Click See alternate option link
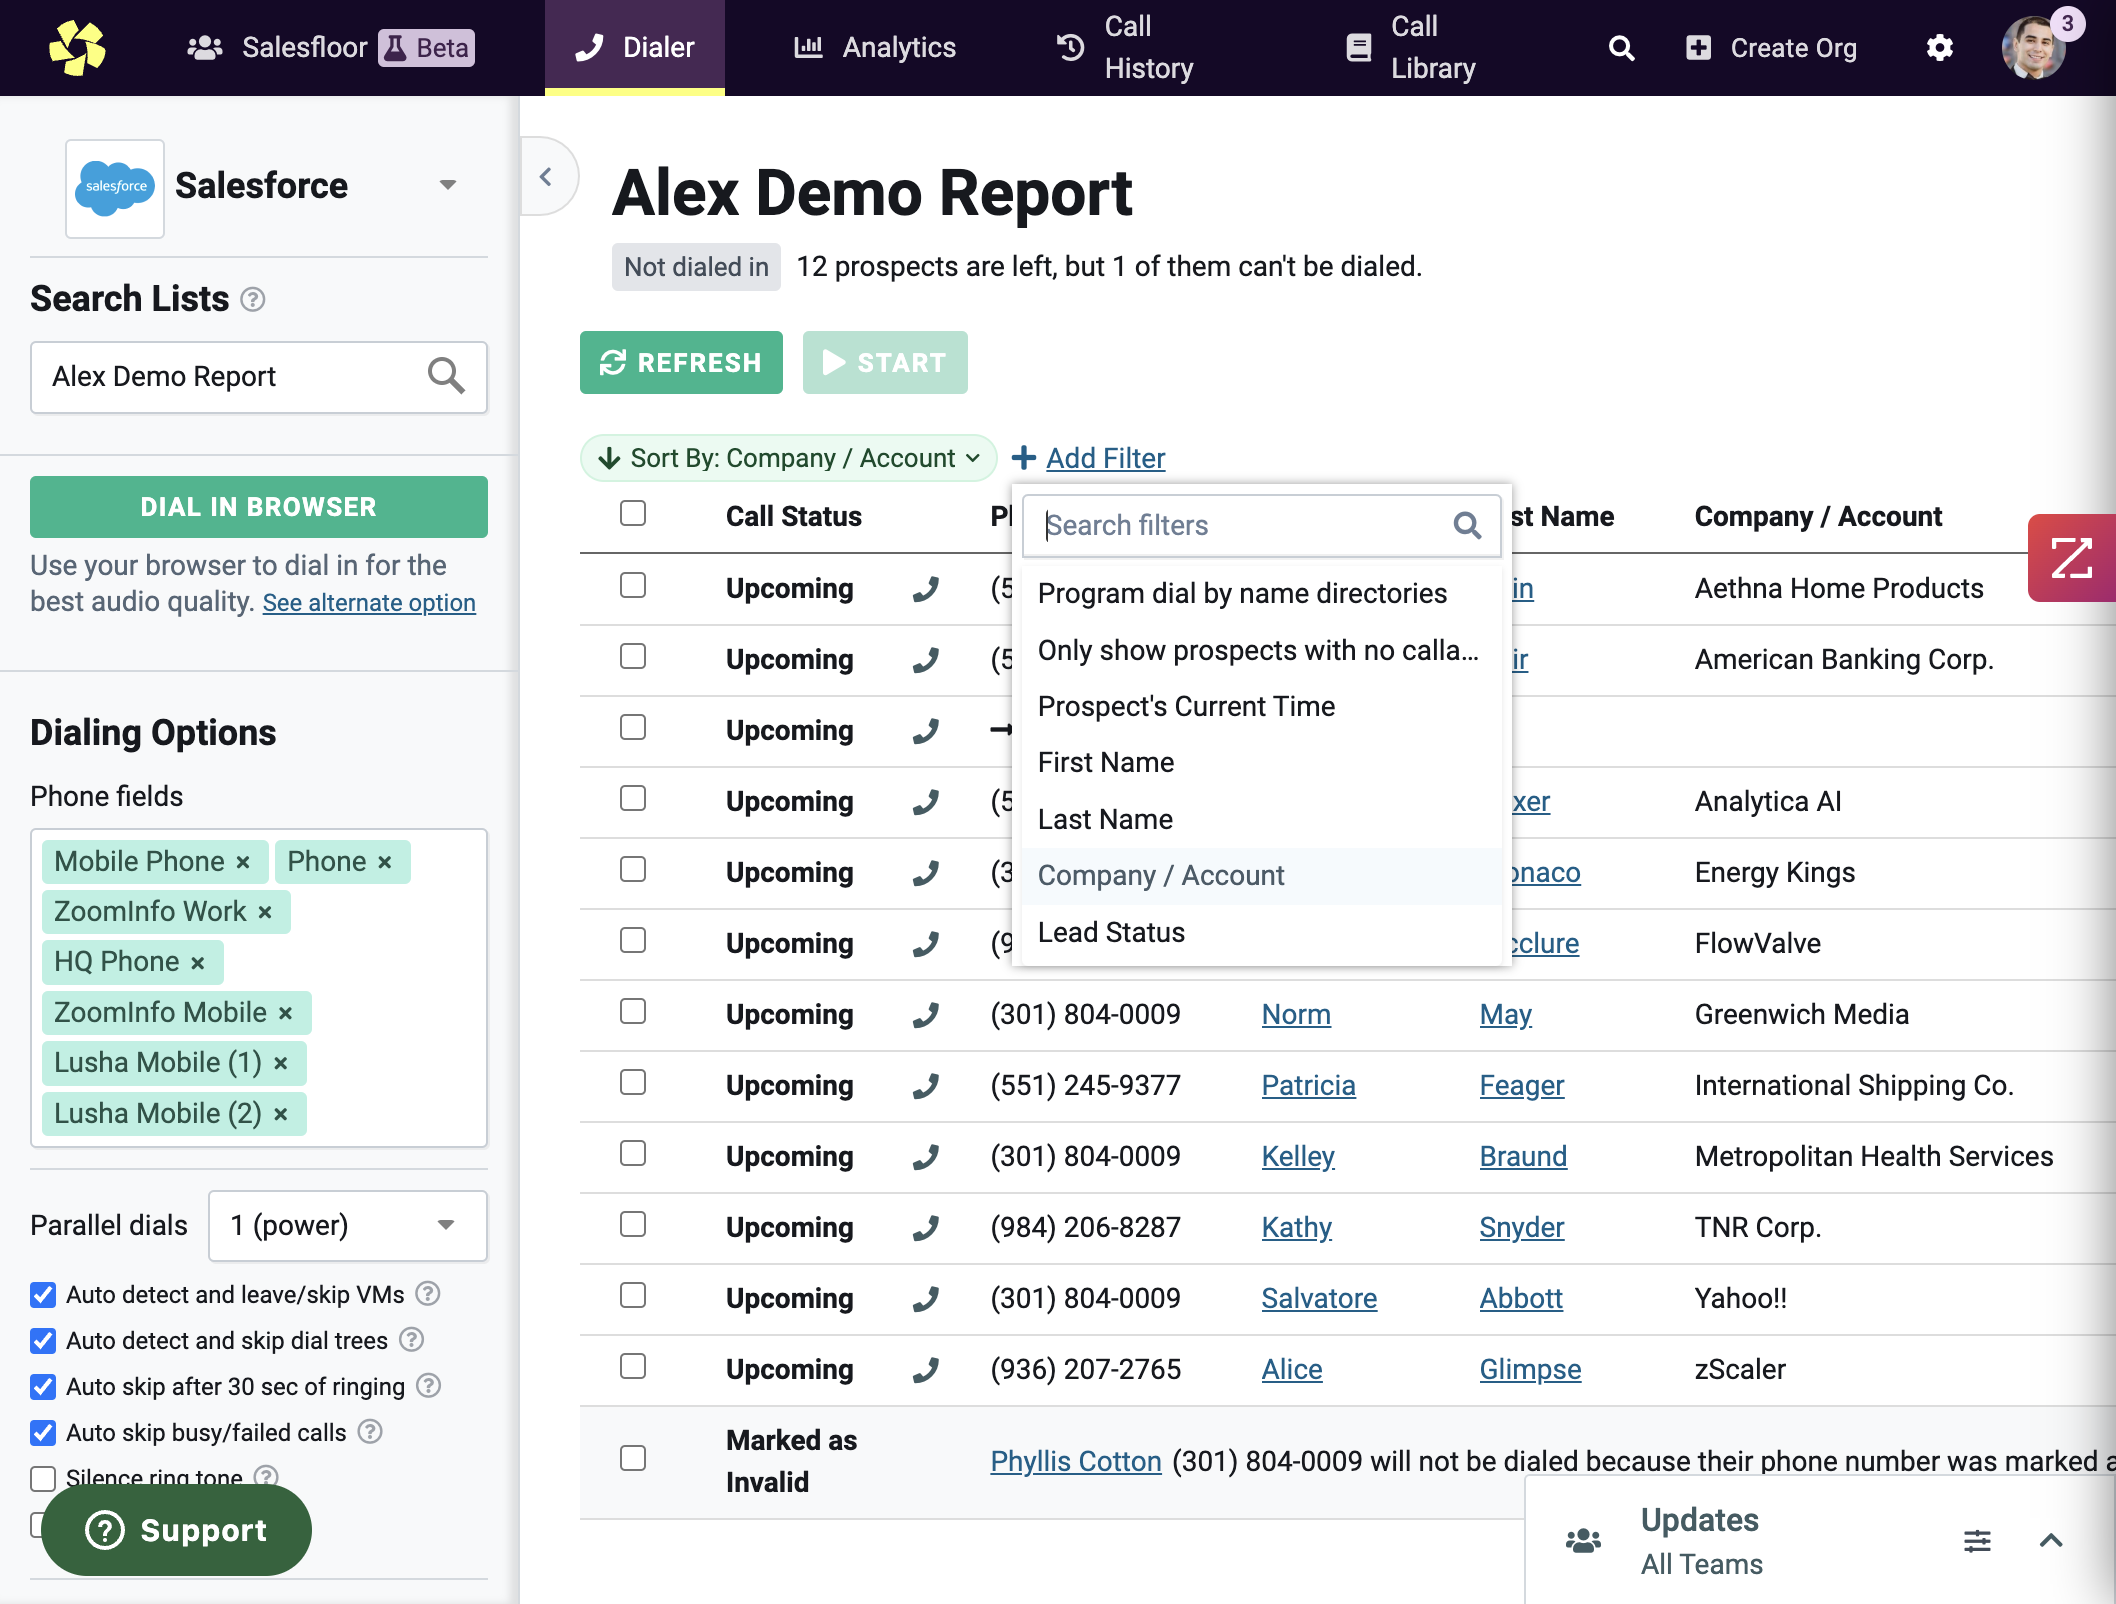The width and height of the screenshot is (2116, 1604). [x=369, y=603]
